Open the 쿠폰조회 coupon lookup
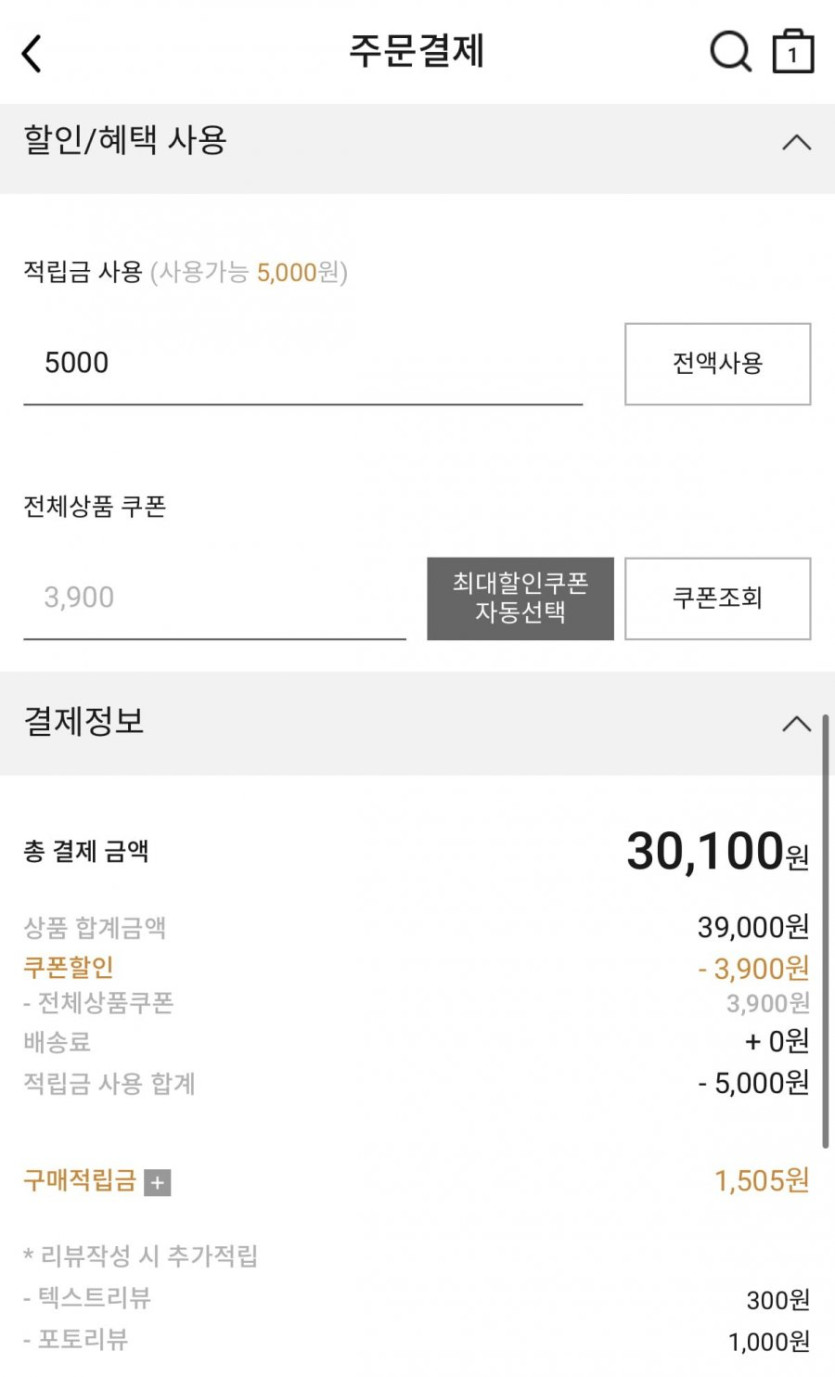The height and width of the screenshot is (1377, 835). click(x=717, y=598)
